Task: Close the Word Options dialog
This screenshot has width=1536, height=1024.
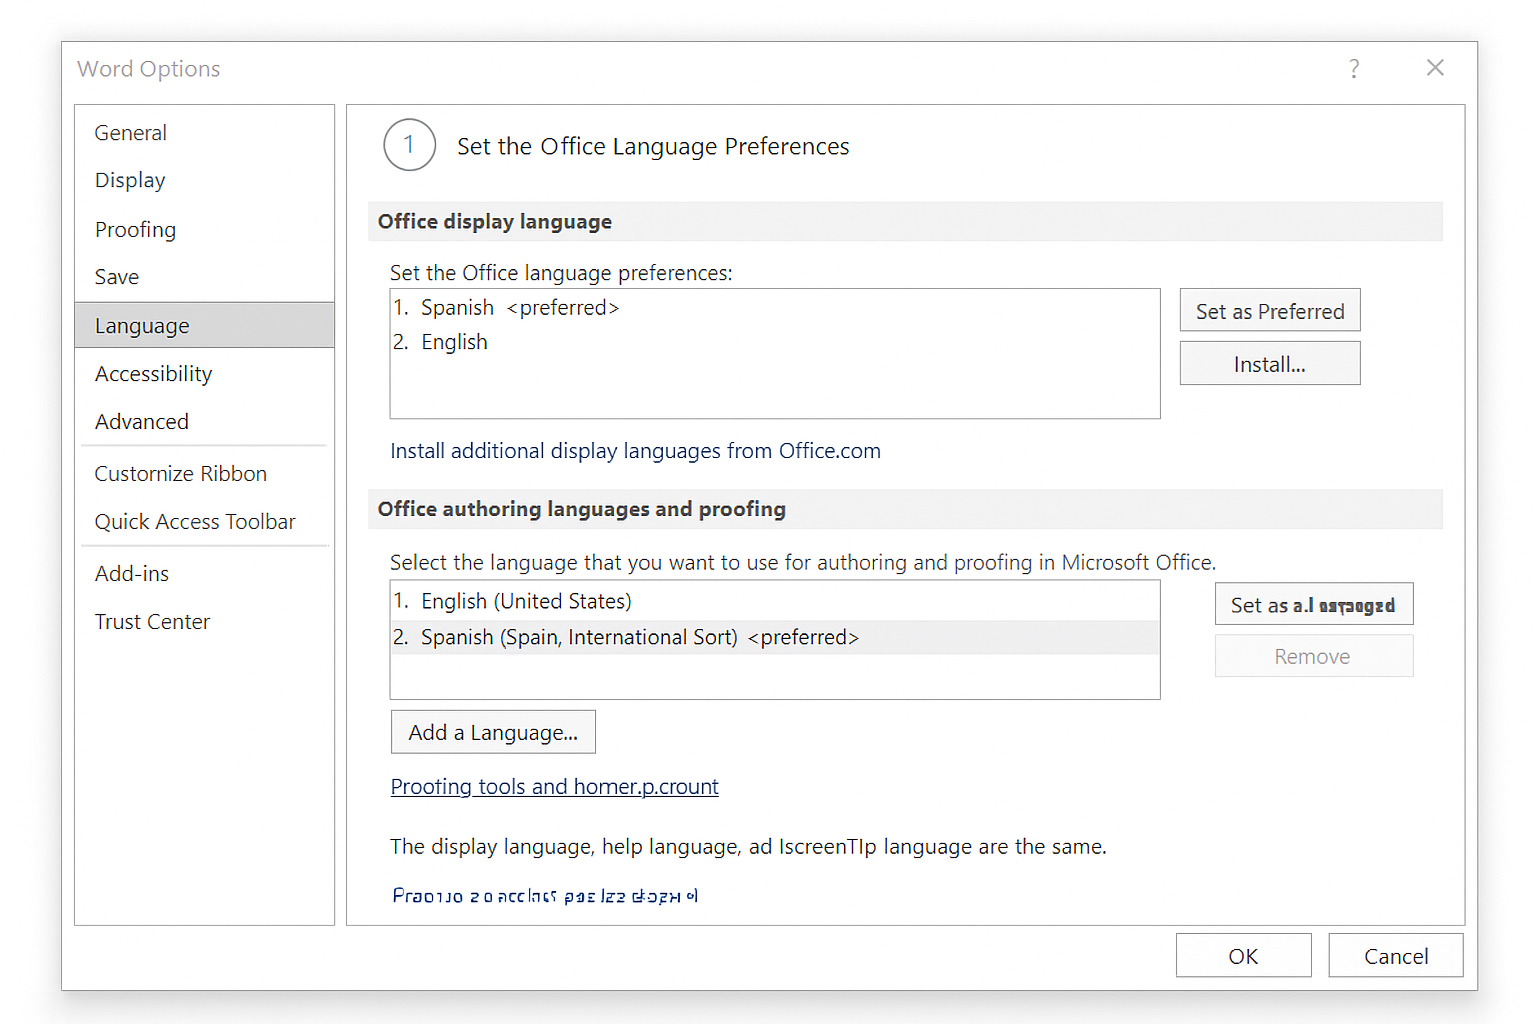Action: click(1435, 68)
